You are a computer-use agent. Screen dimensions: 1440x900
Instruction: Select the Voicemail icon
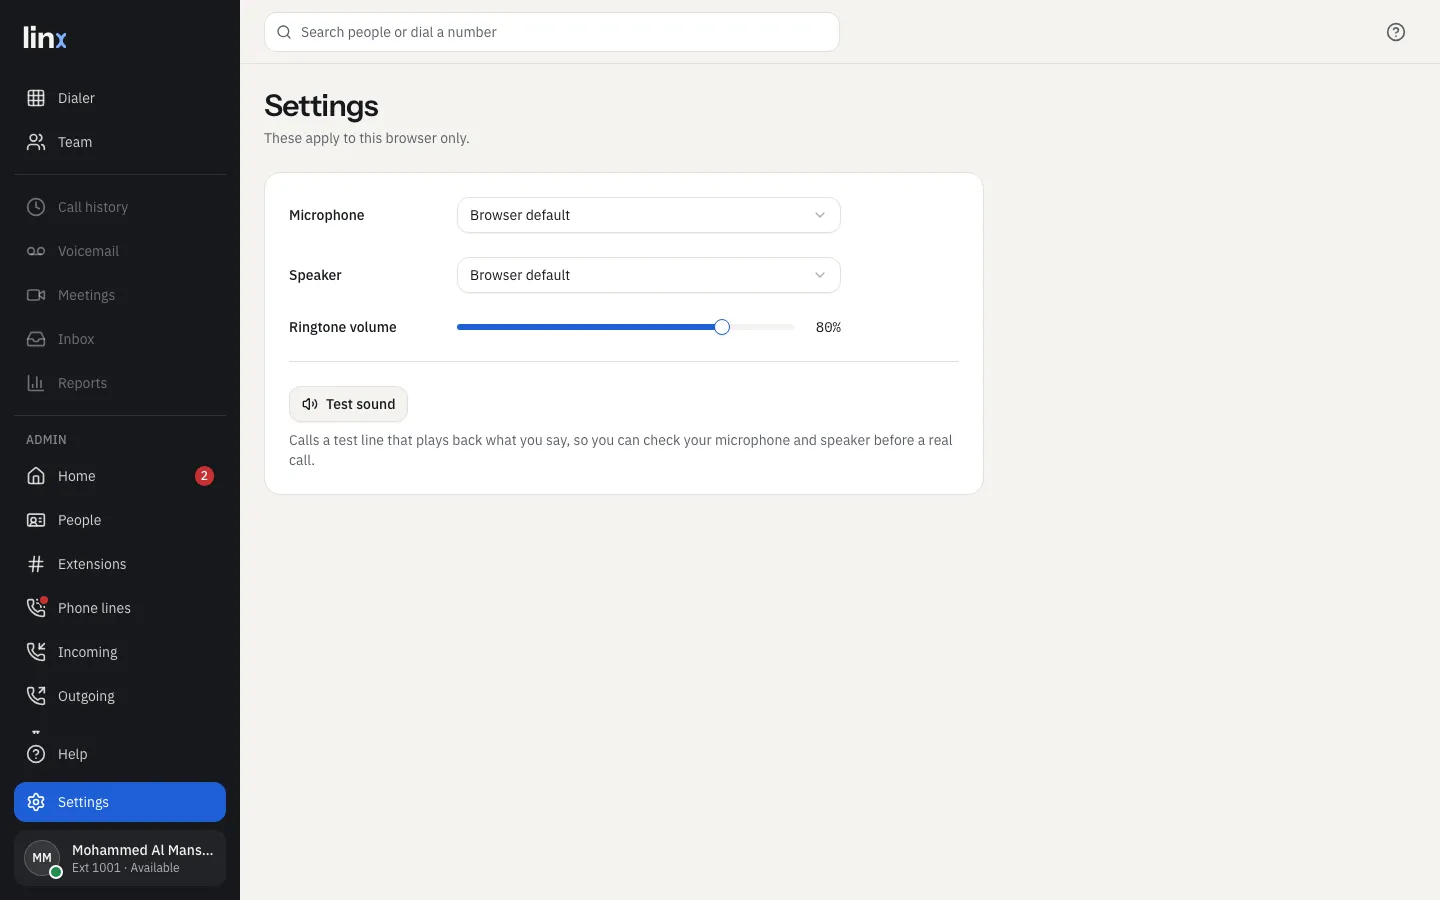(36, 251)
